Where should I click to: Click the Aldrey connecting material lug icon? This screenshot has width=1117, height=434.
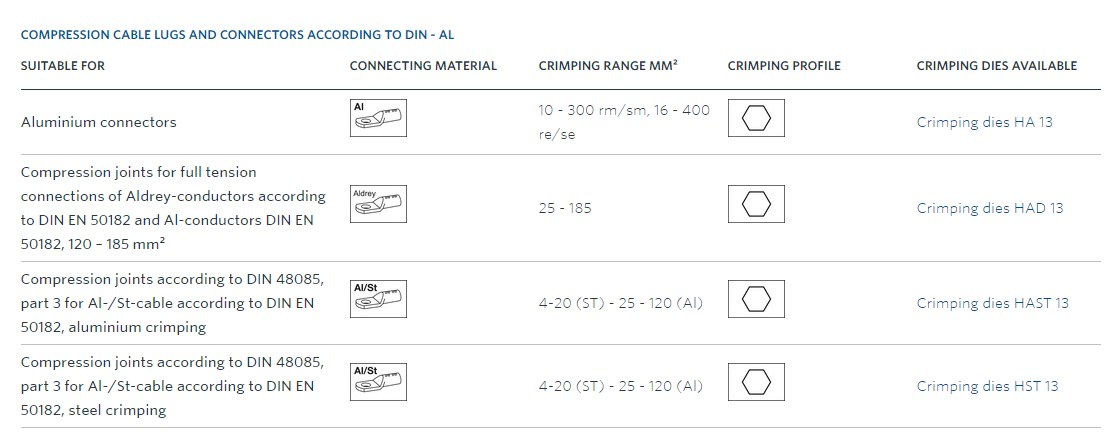pos(379,204)
